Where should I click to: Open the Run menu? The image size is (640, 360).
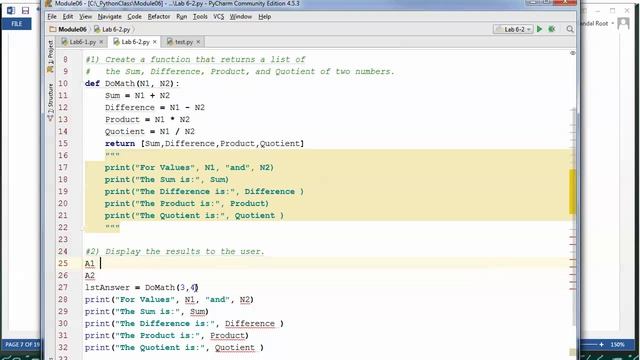182,17
